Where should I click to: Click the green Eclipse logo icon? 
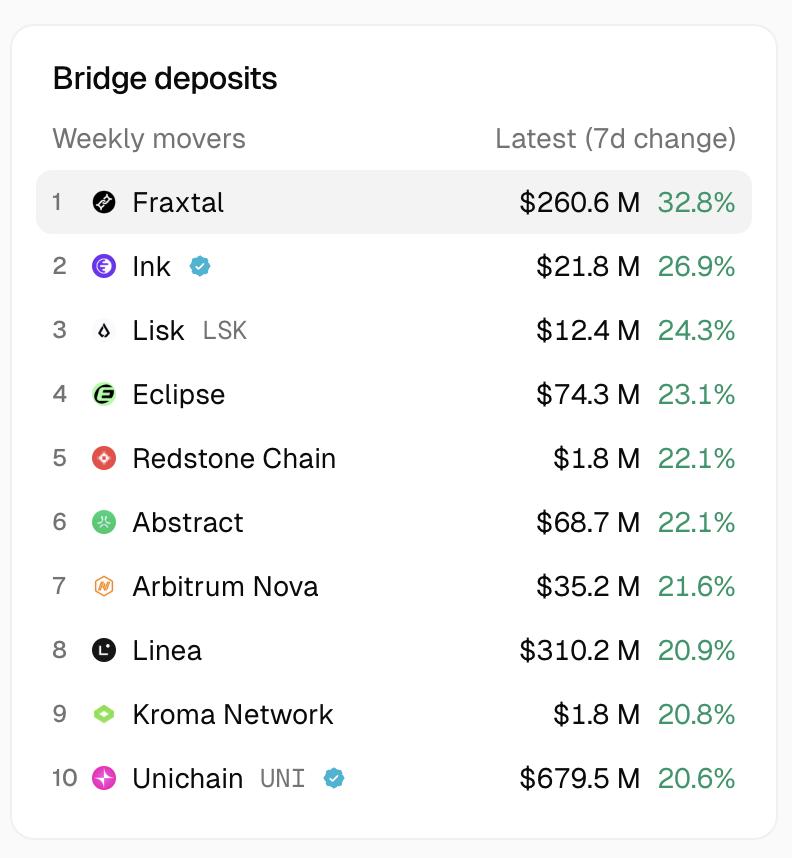(104, 395)
